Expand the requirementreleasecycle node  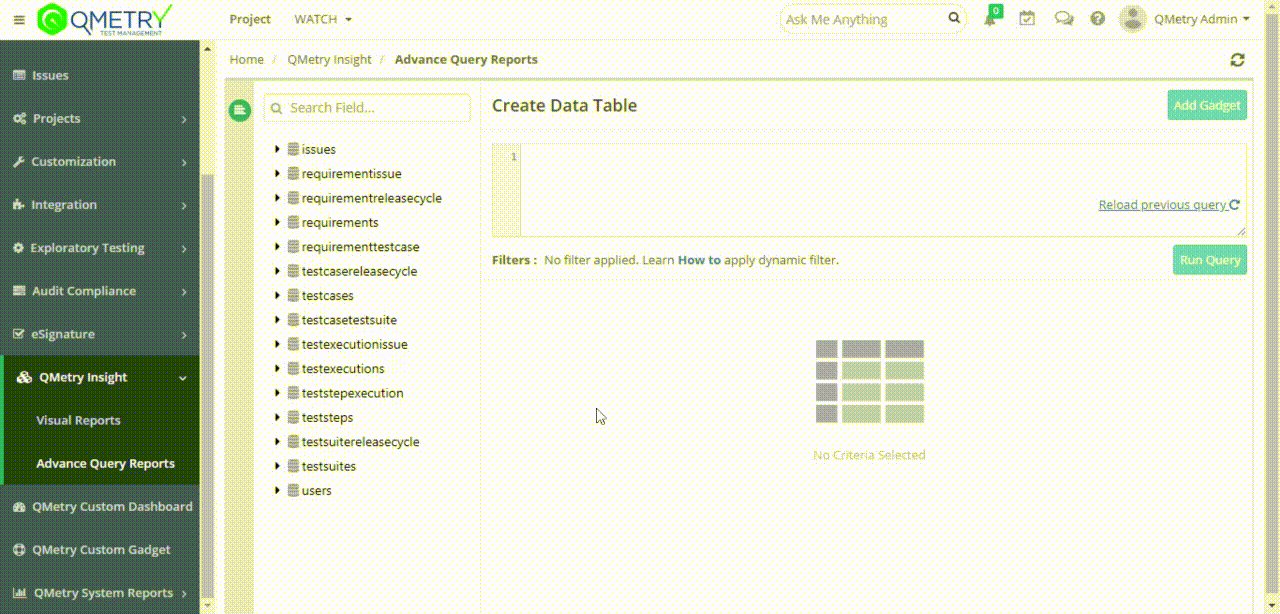277,198
